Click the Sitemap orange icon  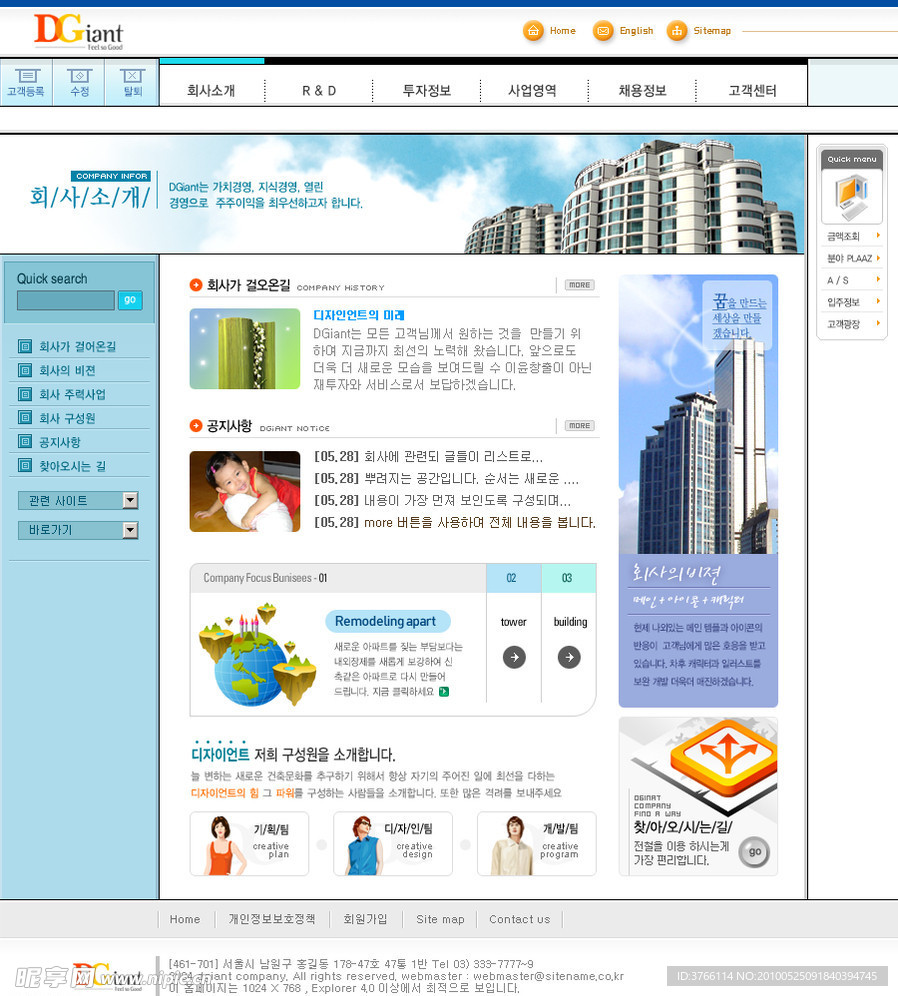677,30
